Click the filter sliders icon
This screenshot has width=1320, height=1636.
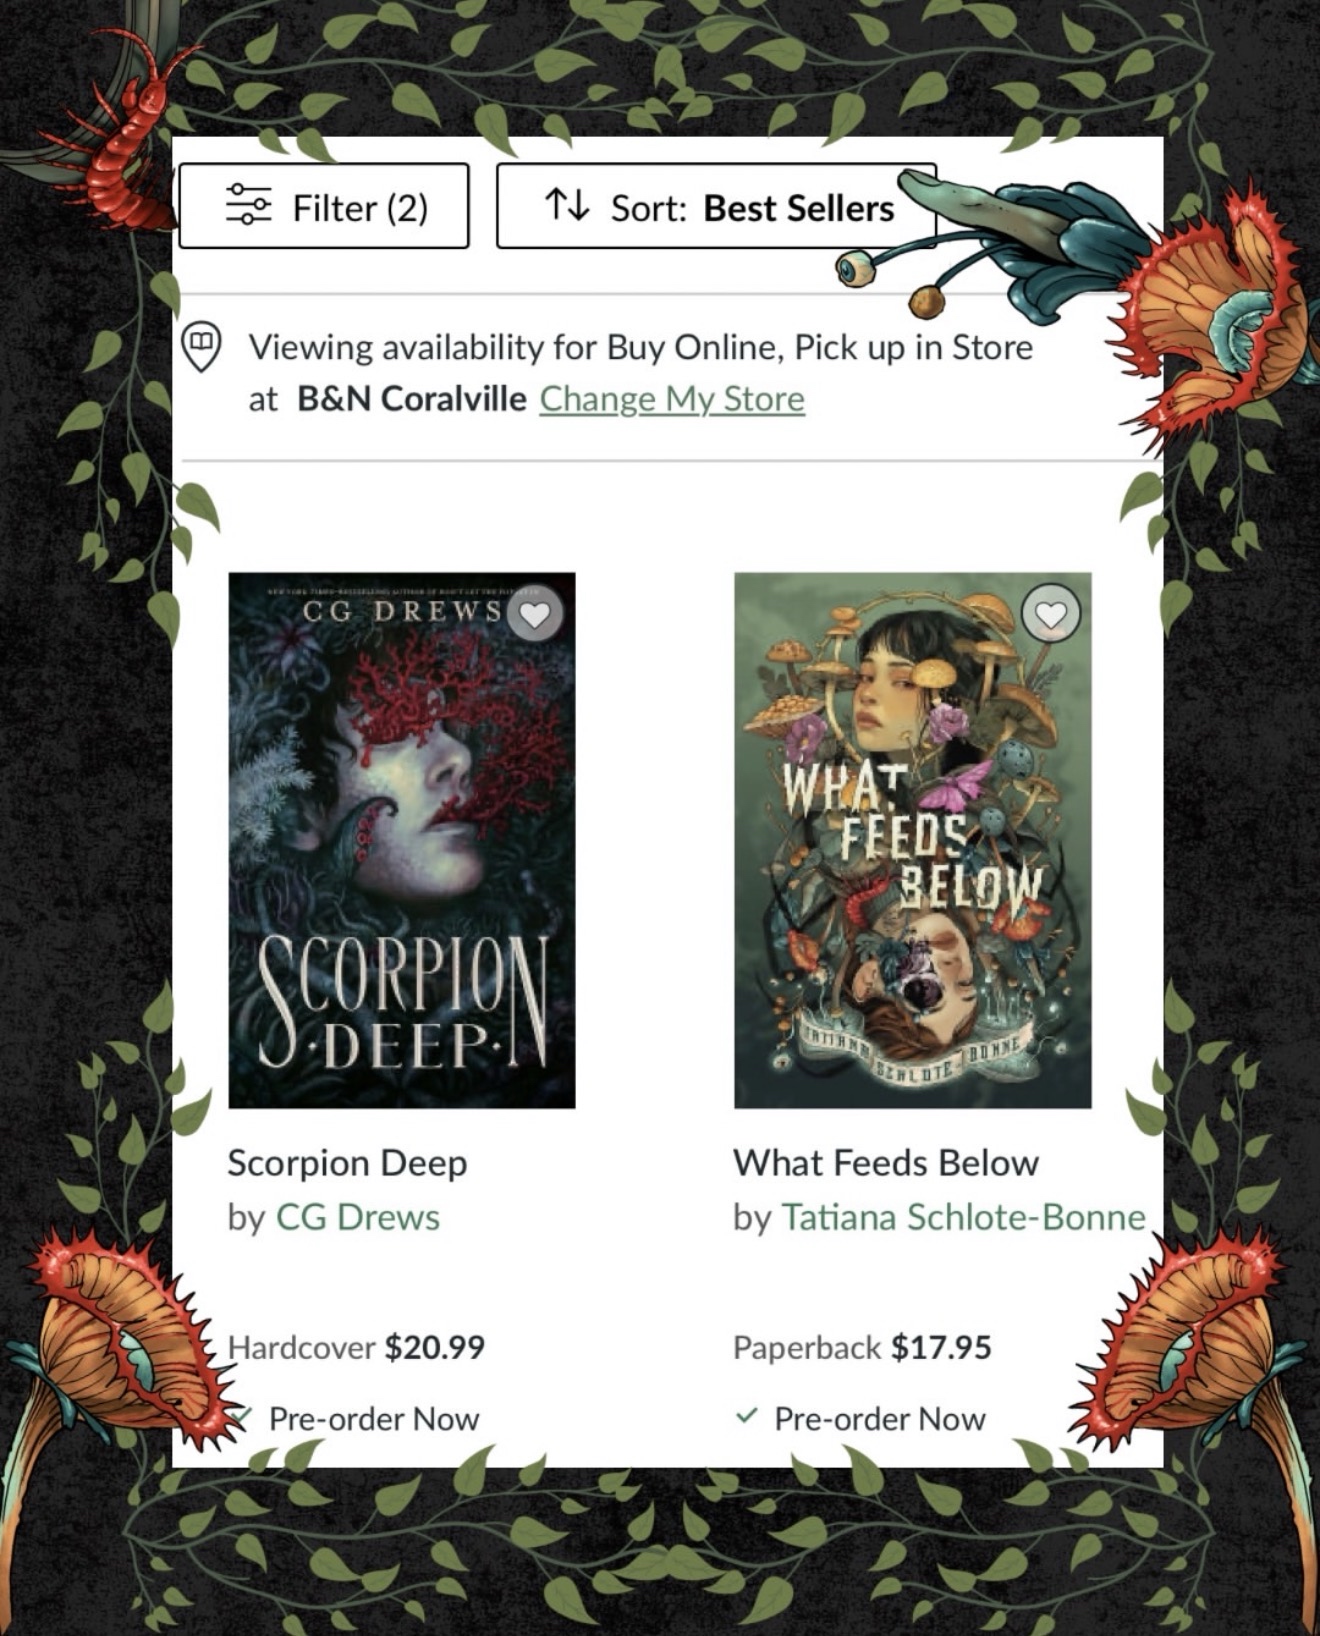point(248,205)
